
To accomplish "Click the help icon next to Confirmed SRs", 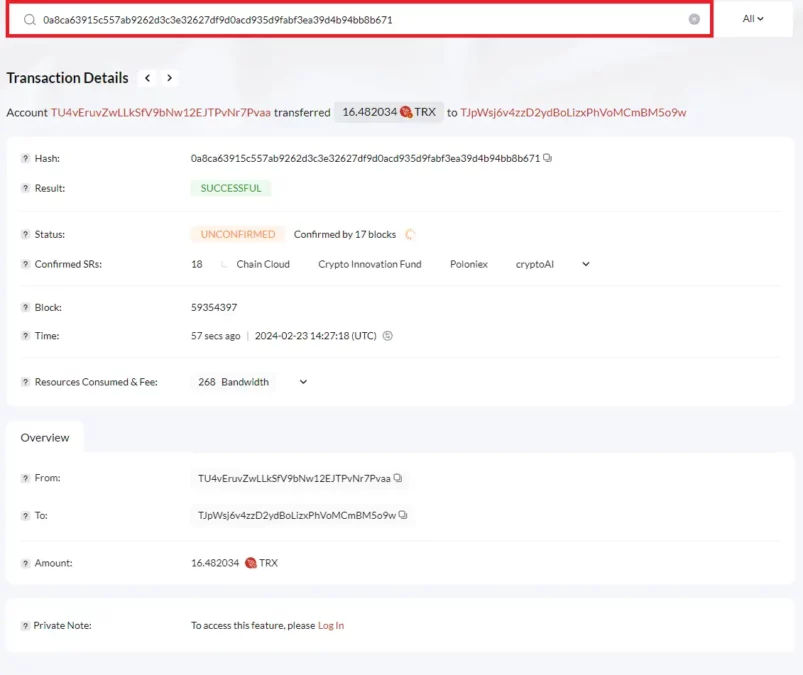I will pyautogui.click(x=25, y=265).
